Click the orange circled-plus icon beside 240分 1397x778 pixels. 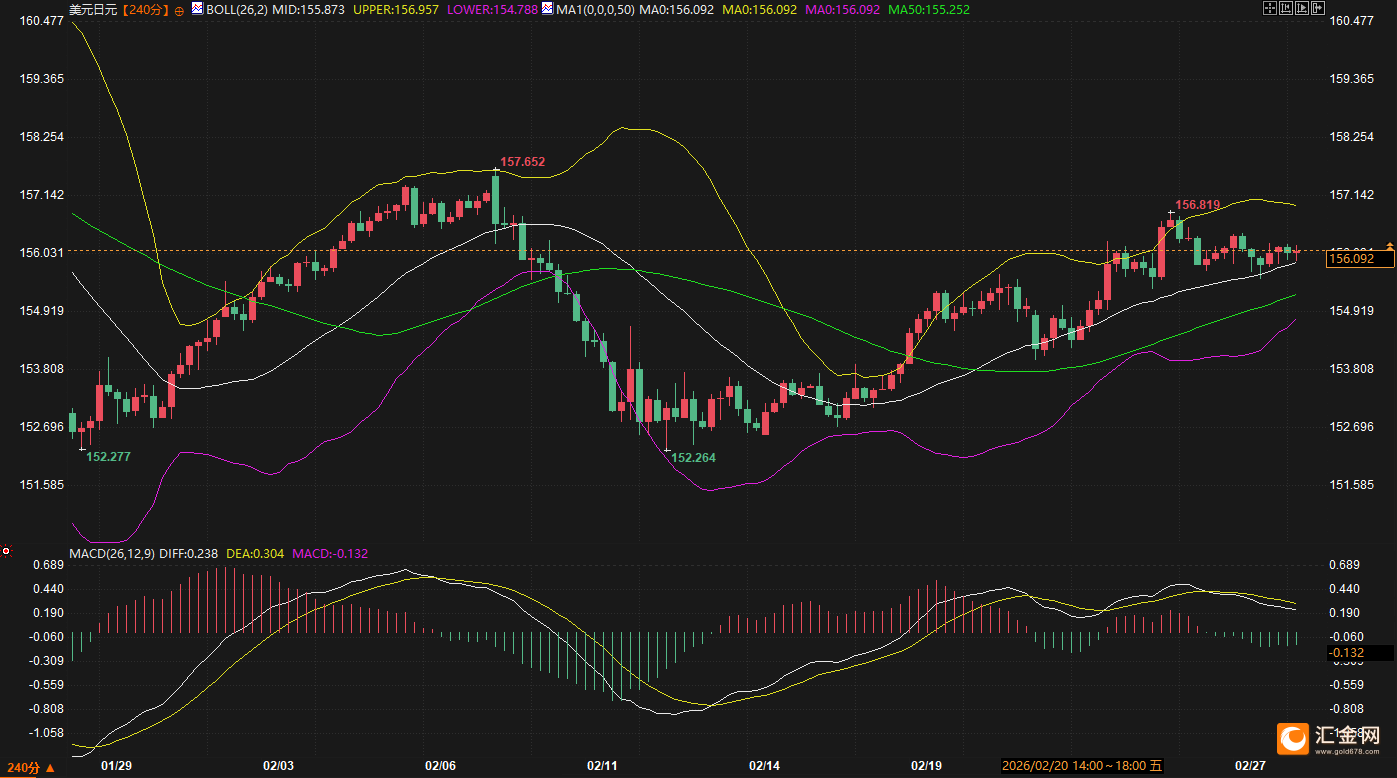pyautogui.click(x=179, y=10)
